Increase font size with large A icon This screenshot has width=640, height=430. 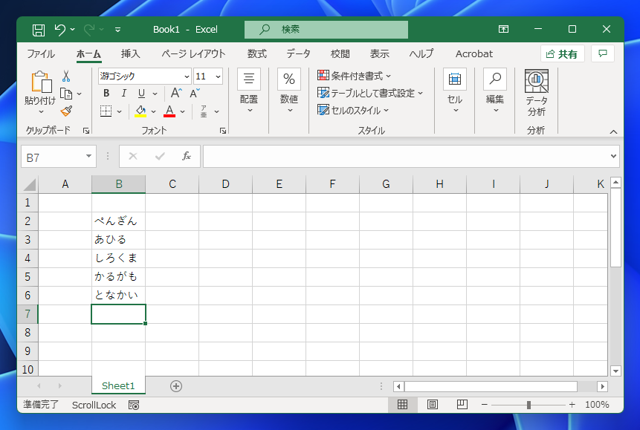[x=176, y=93]
